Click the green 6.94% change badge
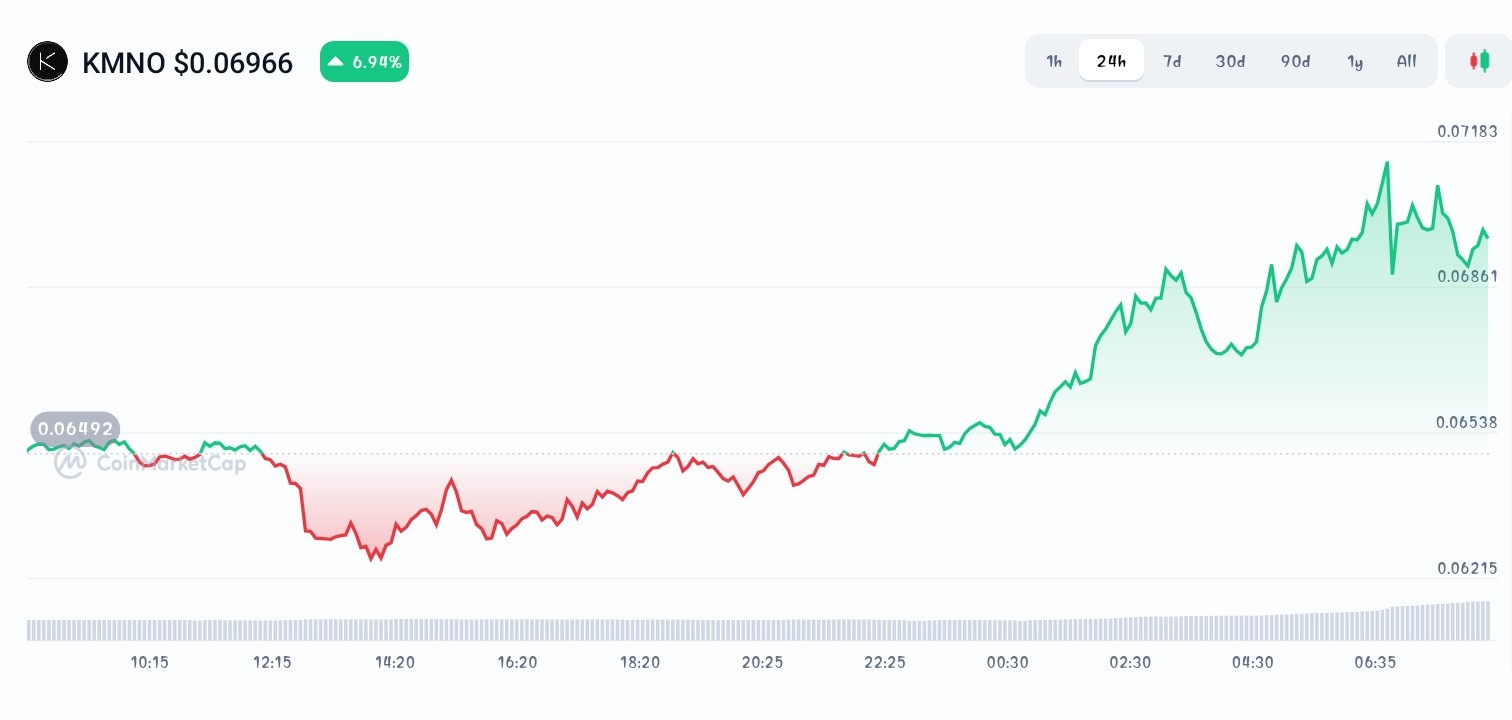This screenshot has height=720, width=1512. pos(364,61)
